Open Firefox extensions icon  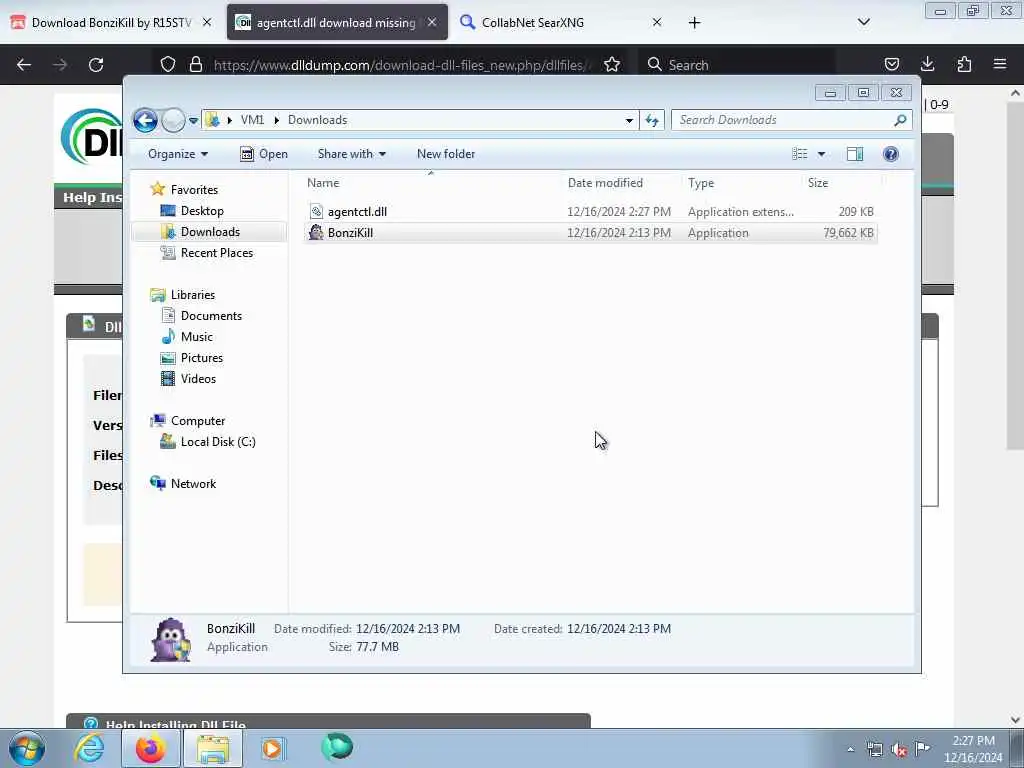964,65
